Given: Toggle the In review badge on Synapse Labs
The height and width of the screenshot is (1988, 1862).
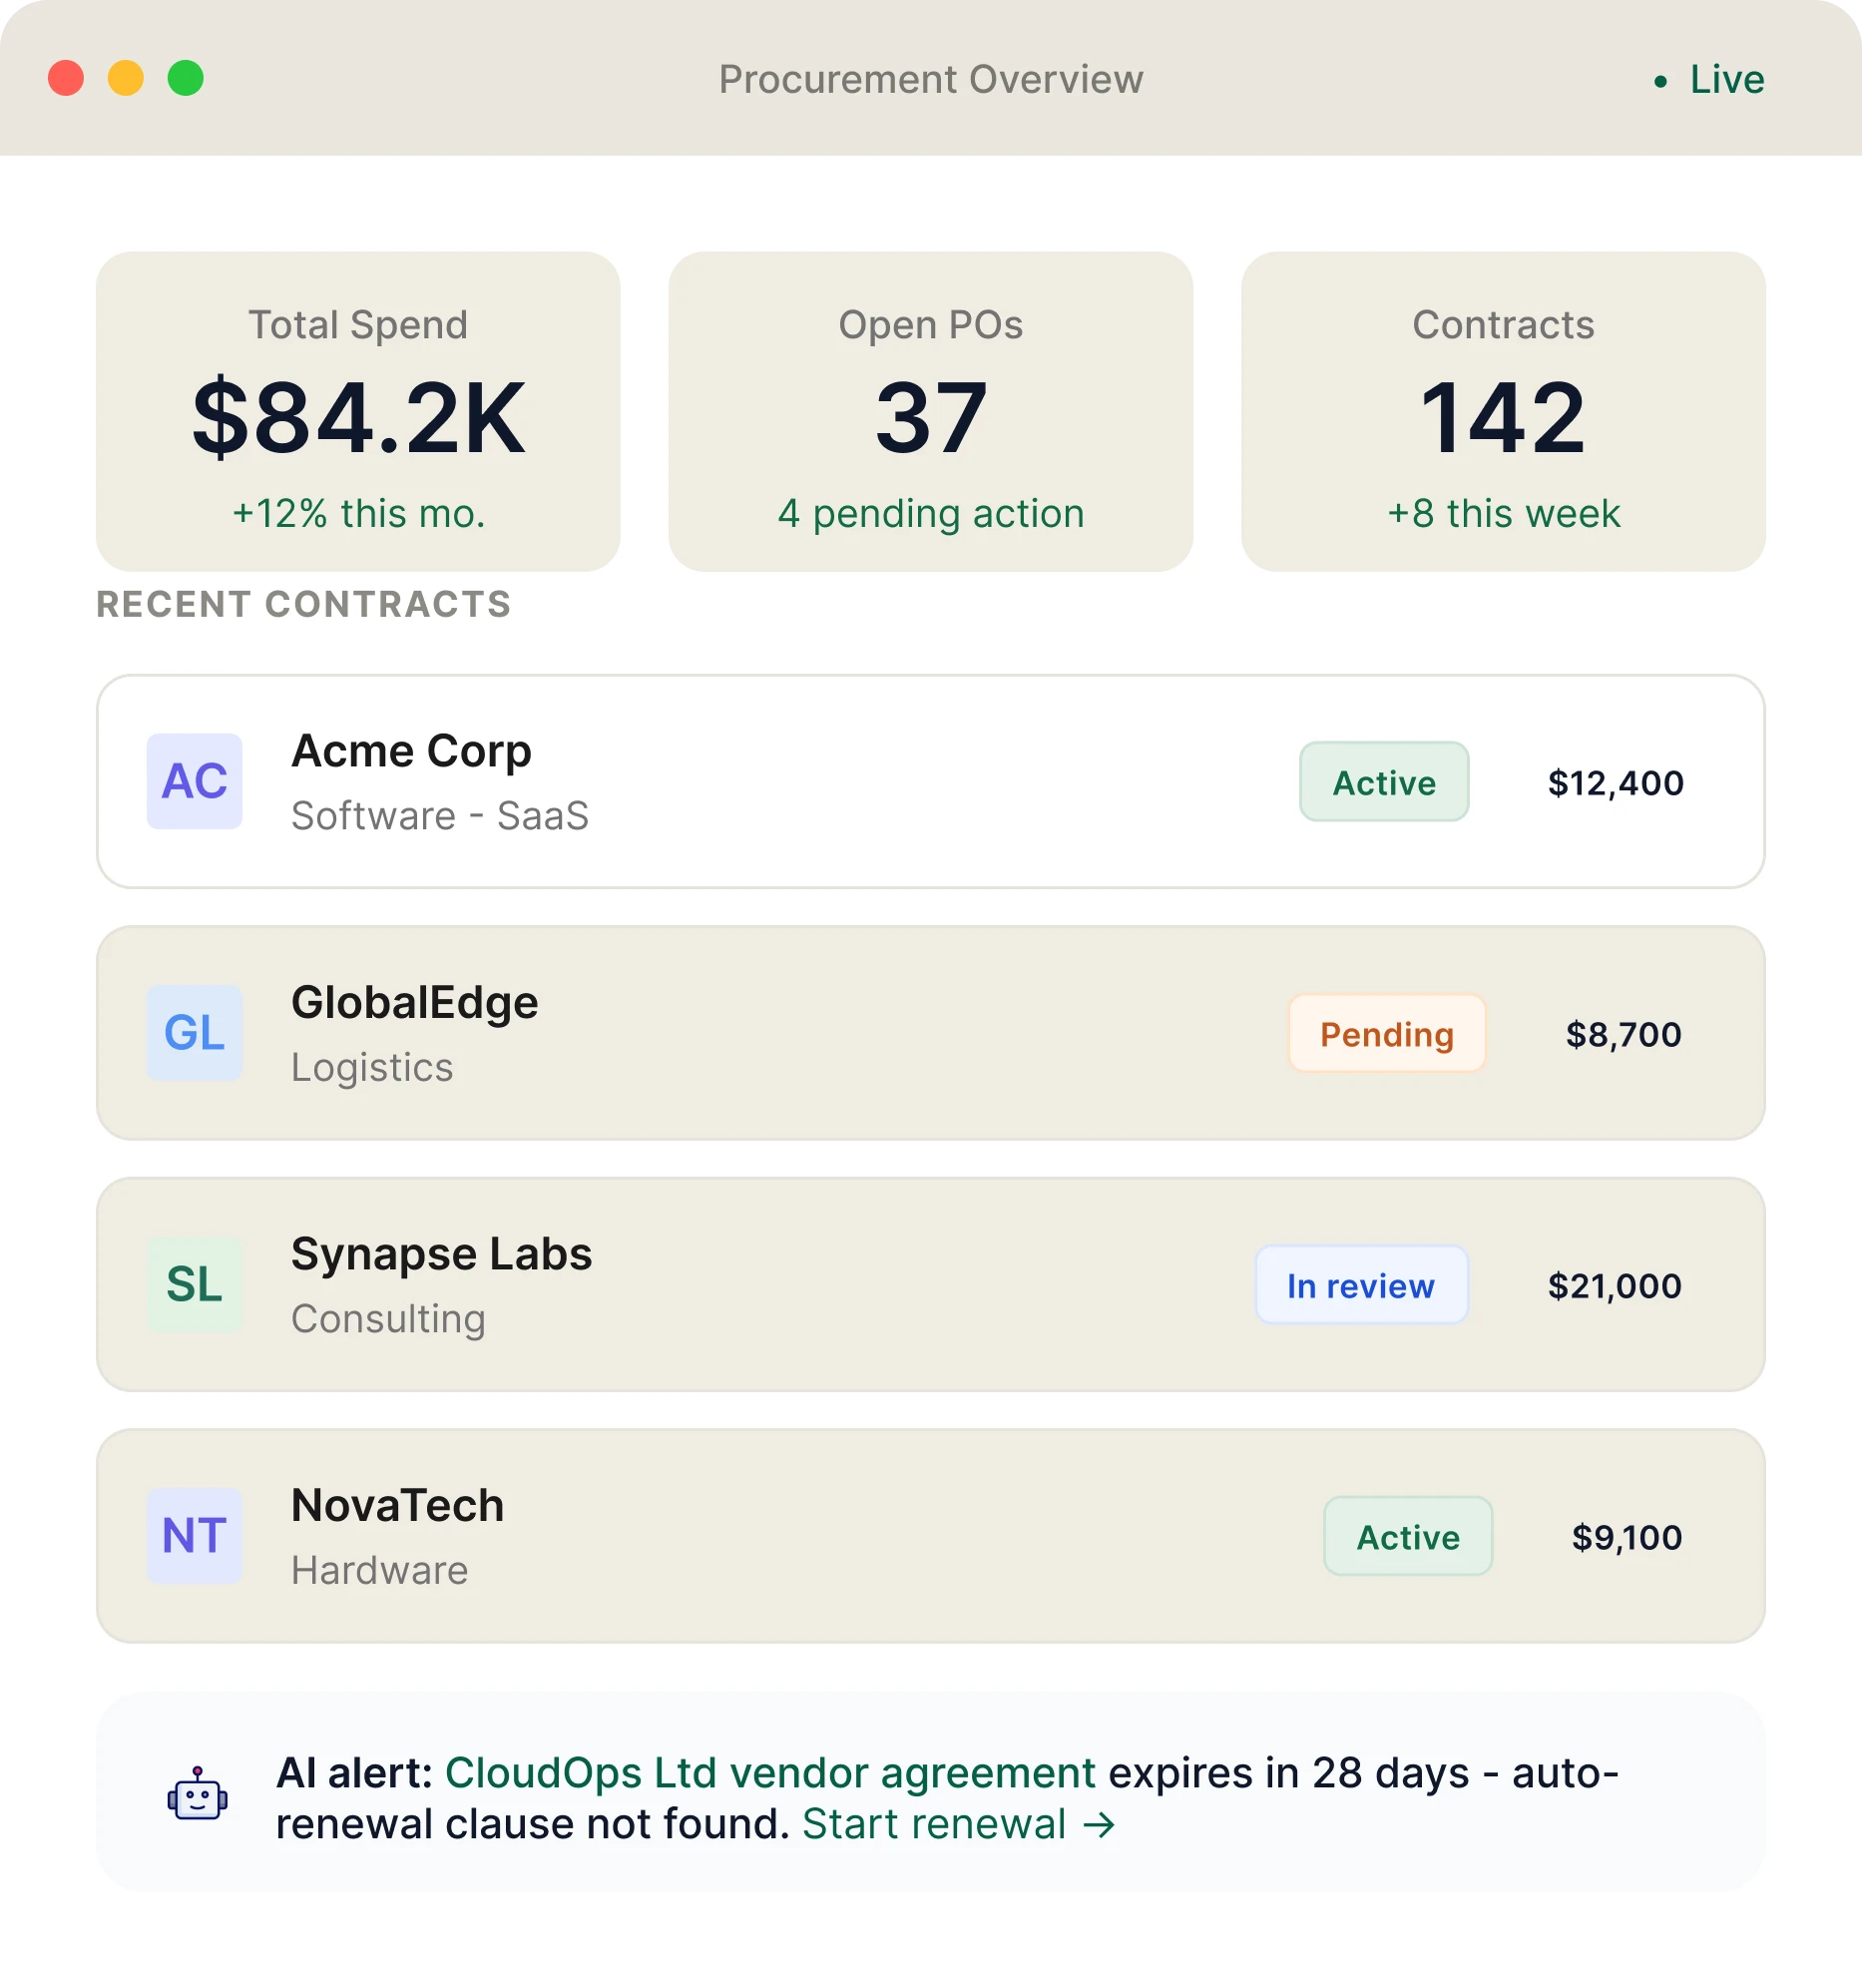Looking at the screenshot, I should coord(1362,1286).
